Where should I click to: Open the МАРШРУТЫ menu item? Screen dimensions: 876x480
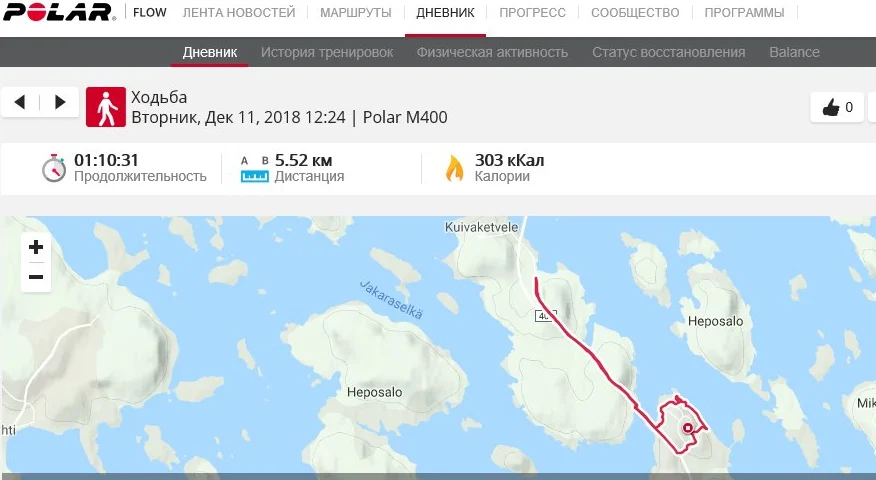pos(356,12)
